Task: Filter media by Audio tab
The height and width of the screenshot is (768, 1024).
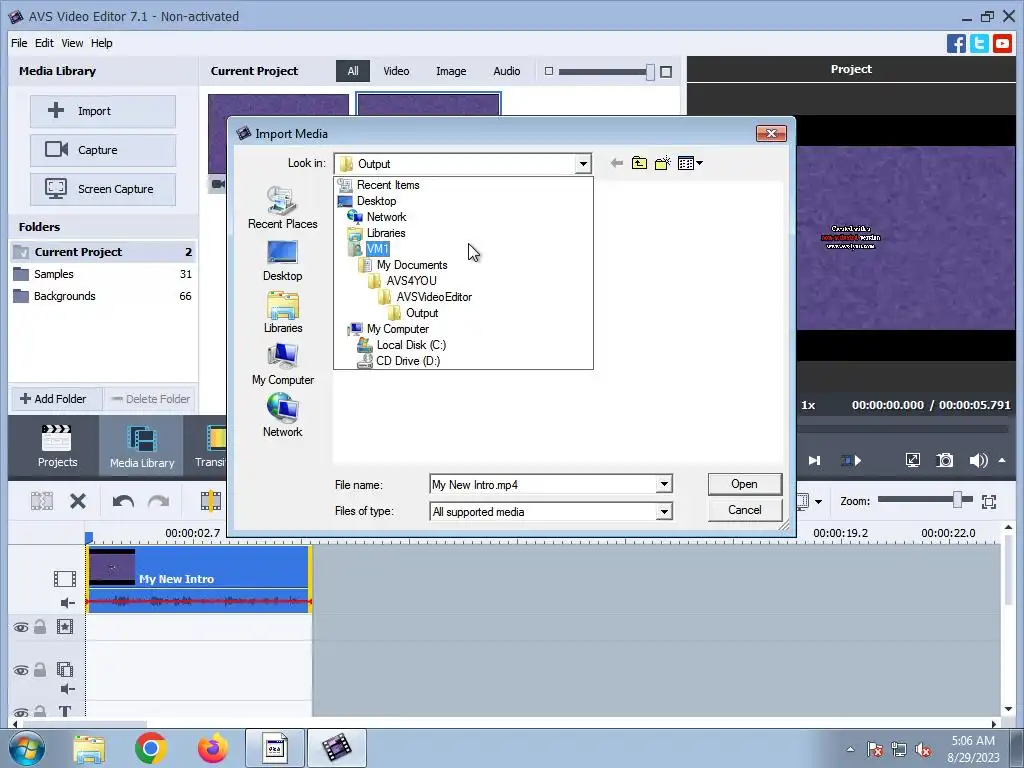Action: point(507,71)
